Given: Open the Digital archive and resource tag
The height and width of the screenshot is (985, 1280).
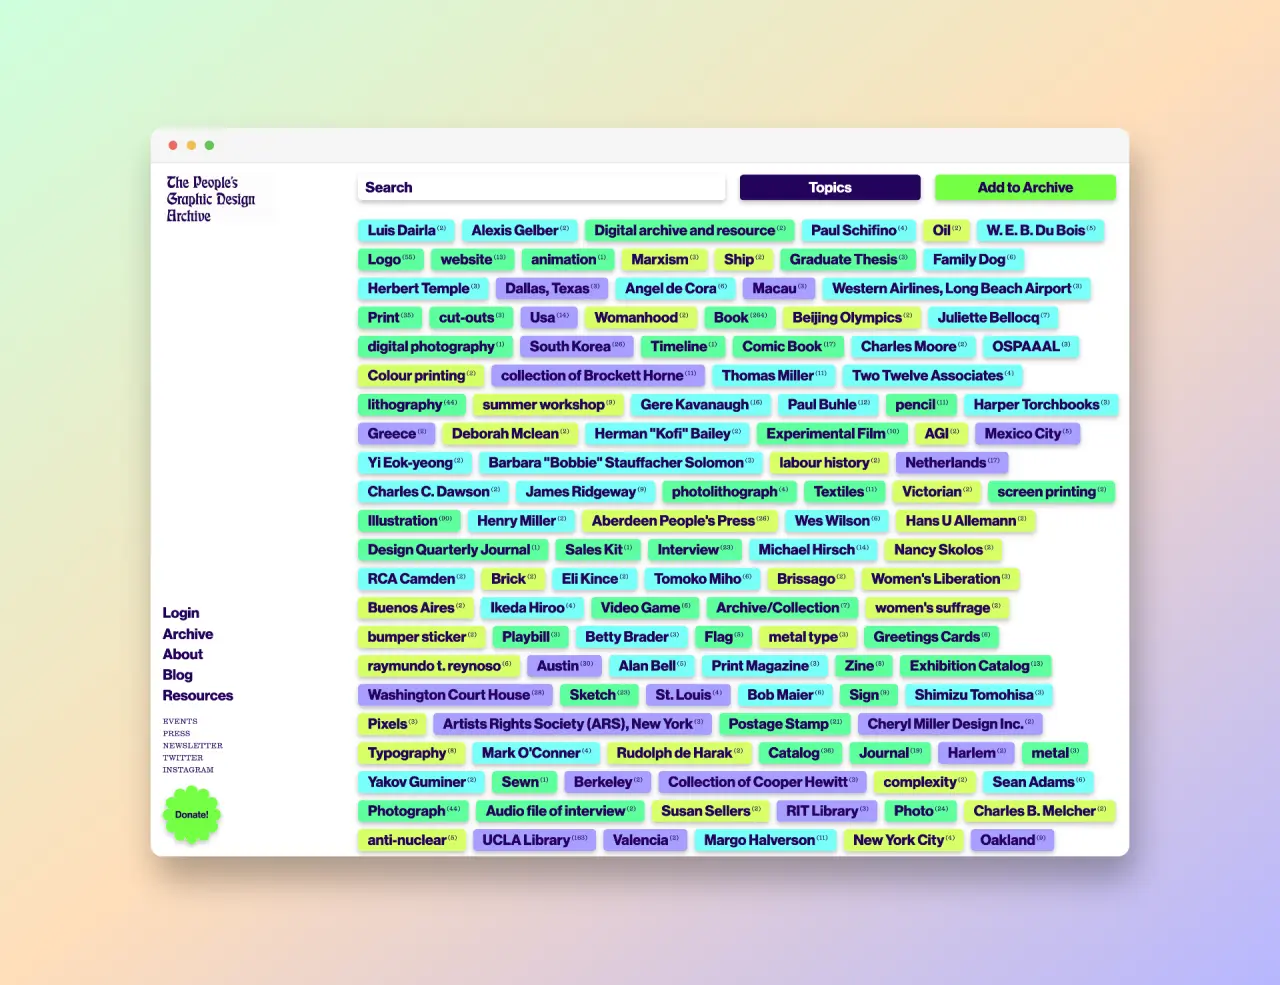Looking at the screenshot, I should pyautogui.click(x=690, y=230).
